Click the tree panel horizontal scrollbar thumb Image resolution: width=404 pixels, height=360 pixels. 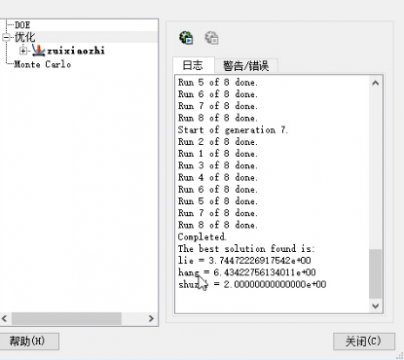pos(67,318)
